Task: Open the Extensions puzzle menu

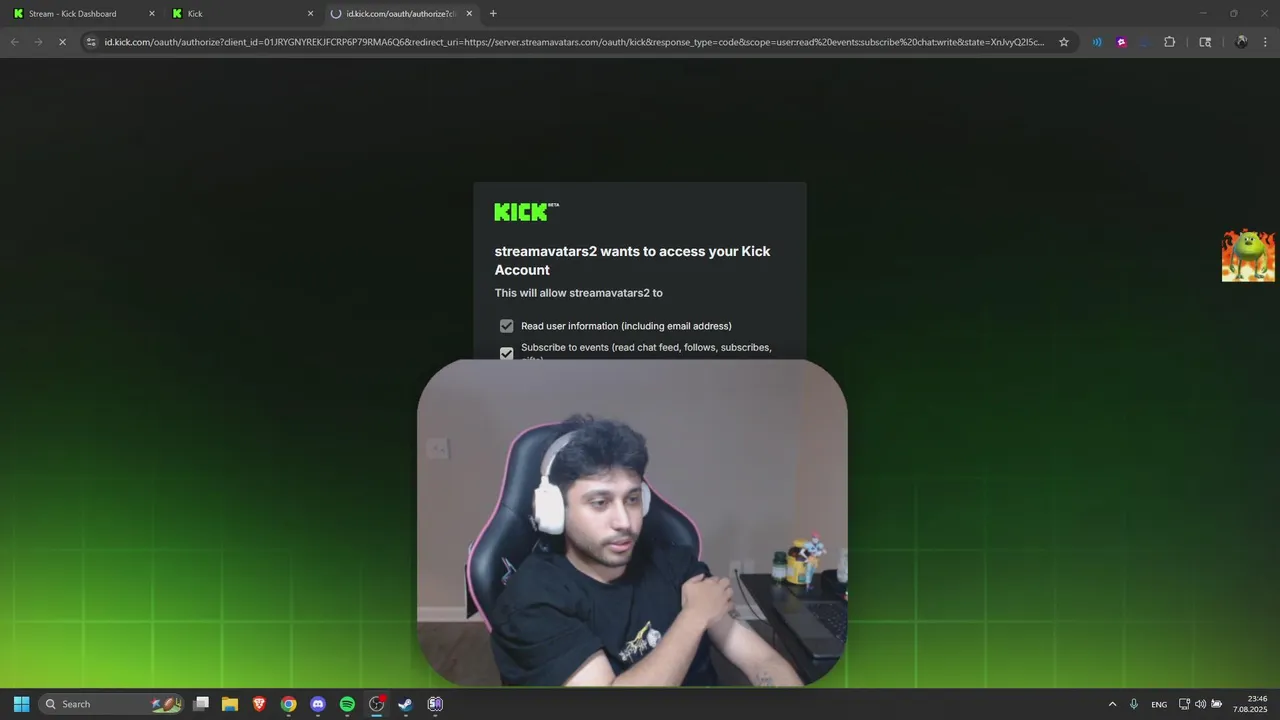Action: pyautogui.click(x=1169, y=42)
